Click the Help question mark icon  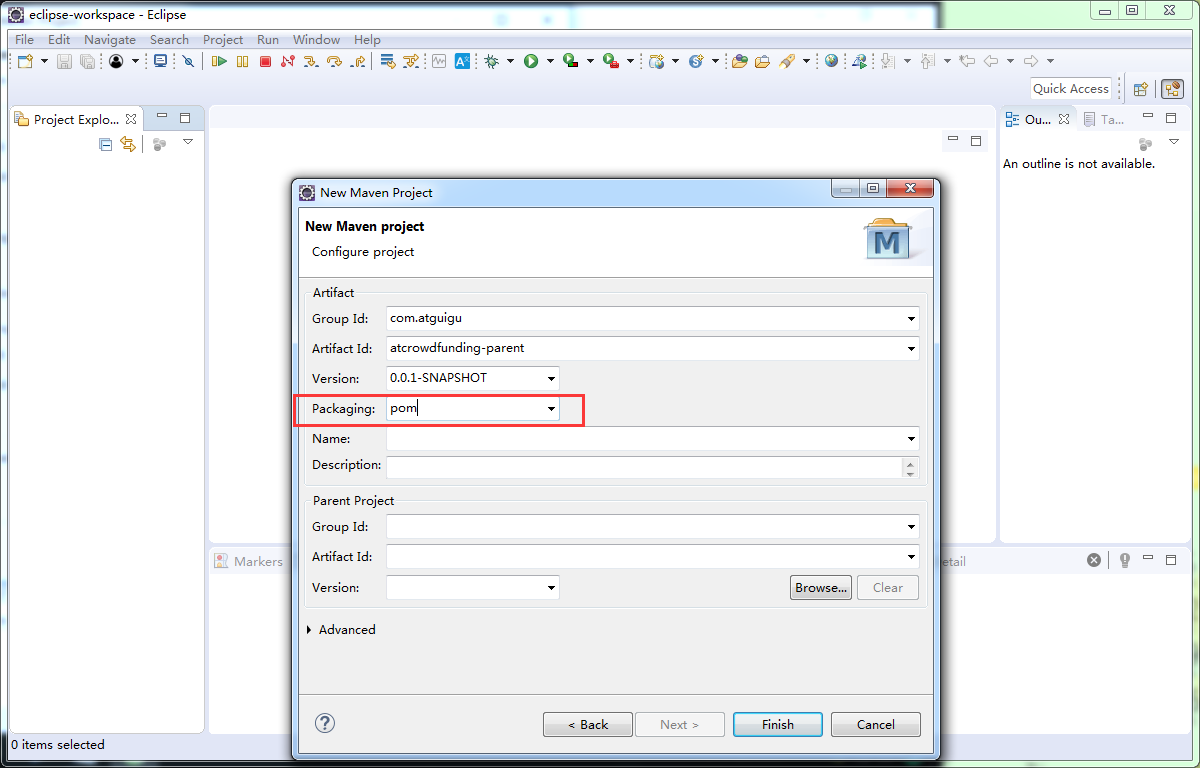[325, 723]
